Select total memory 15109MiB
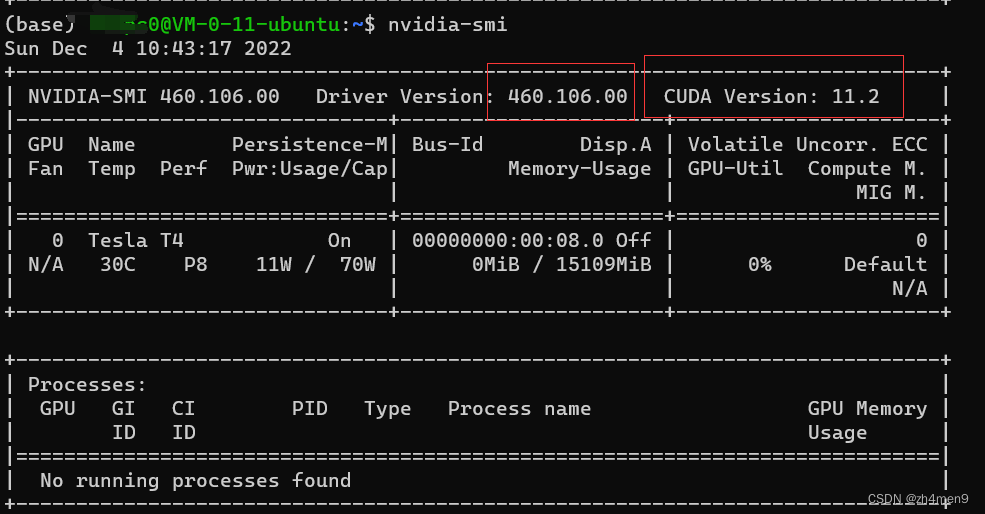Screen dimensions: 985x514 (604, 265)
